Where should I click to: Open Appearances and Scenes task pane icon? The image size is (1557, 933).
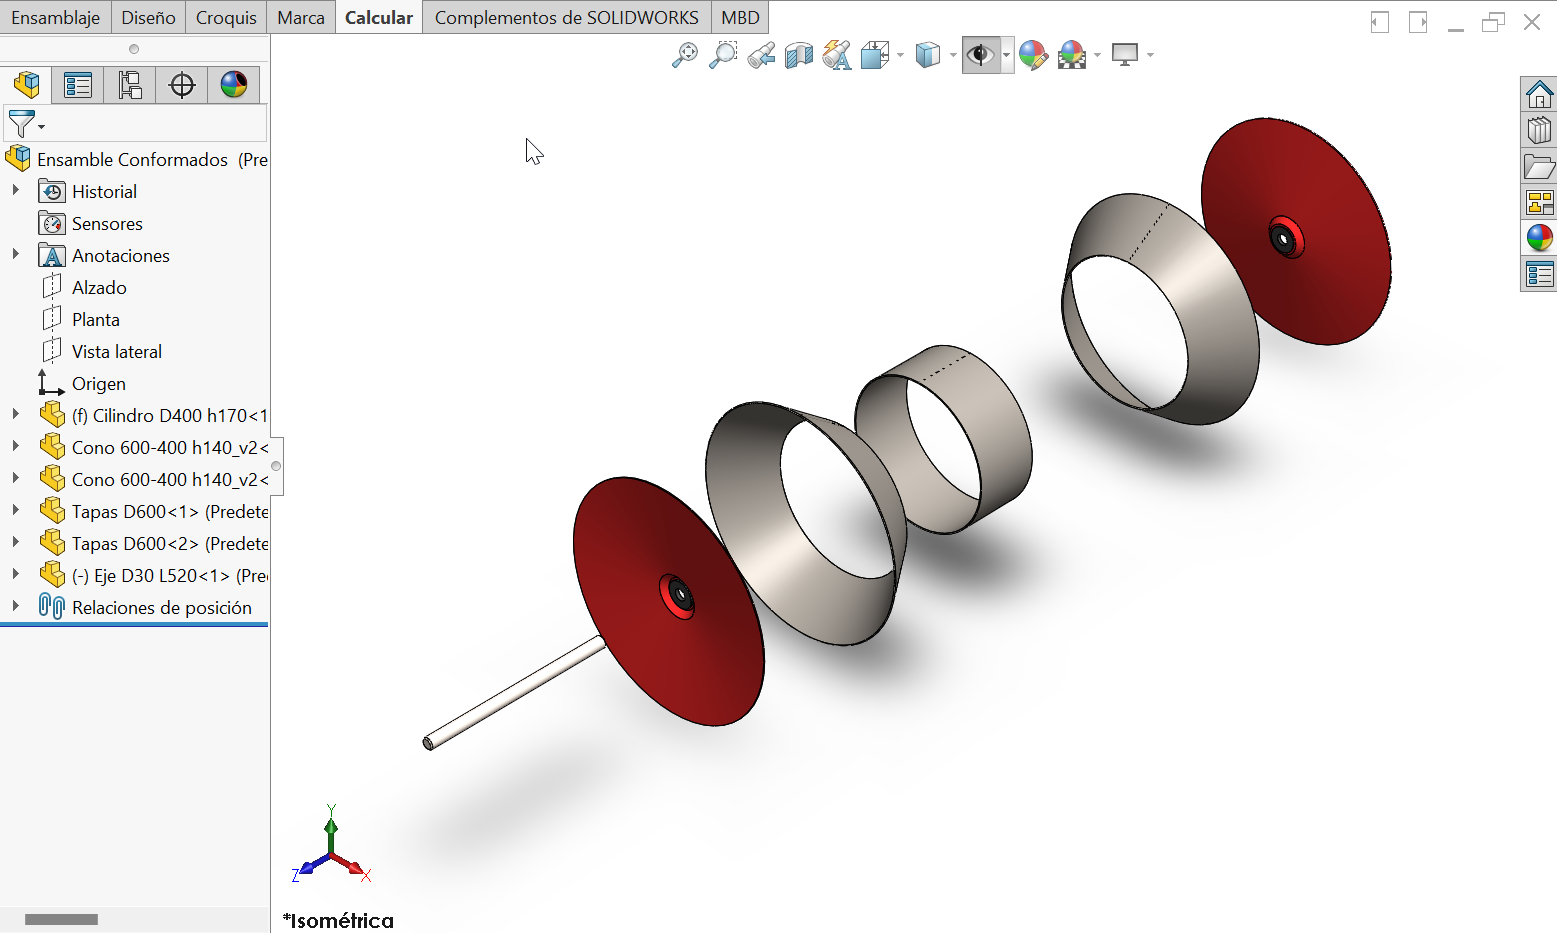pyautogui.click(x=1539, y=238)
